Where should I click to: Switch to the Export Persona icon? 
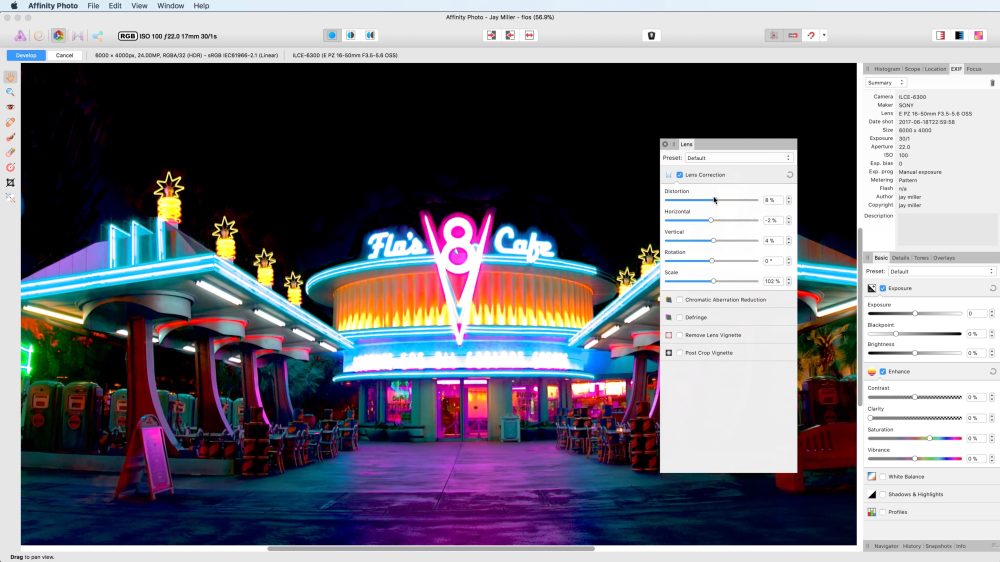click(98, 36)
